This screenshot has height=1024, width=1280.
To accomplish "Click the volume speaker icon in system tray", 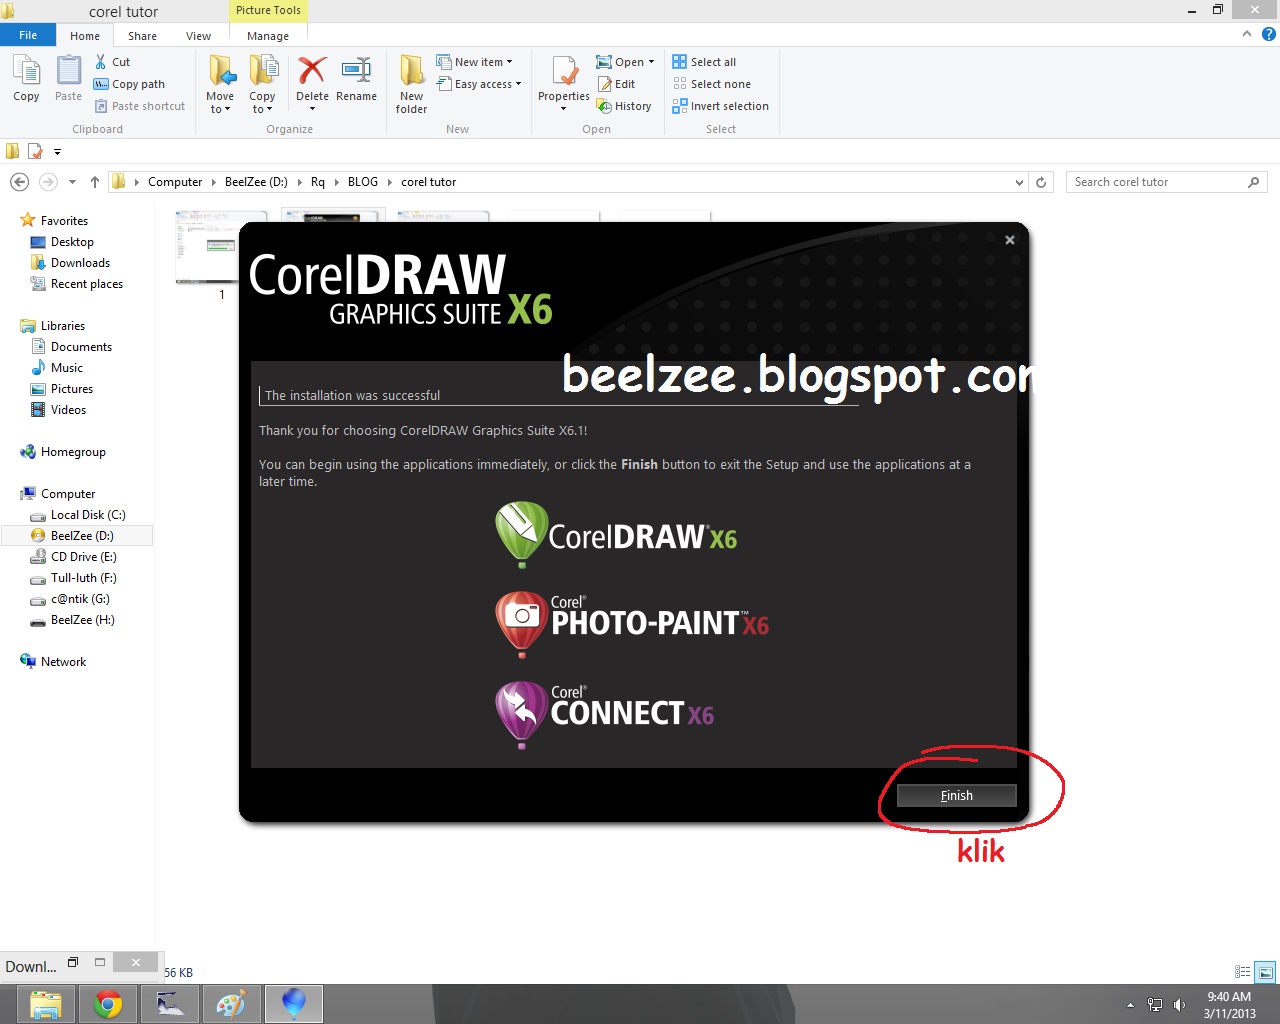I will (x=1179, y=1005).
